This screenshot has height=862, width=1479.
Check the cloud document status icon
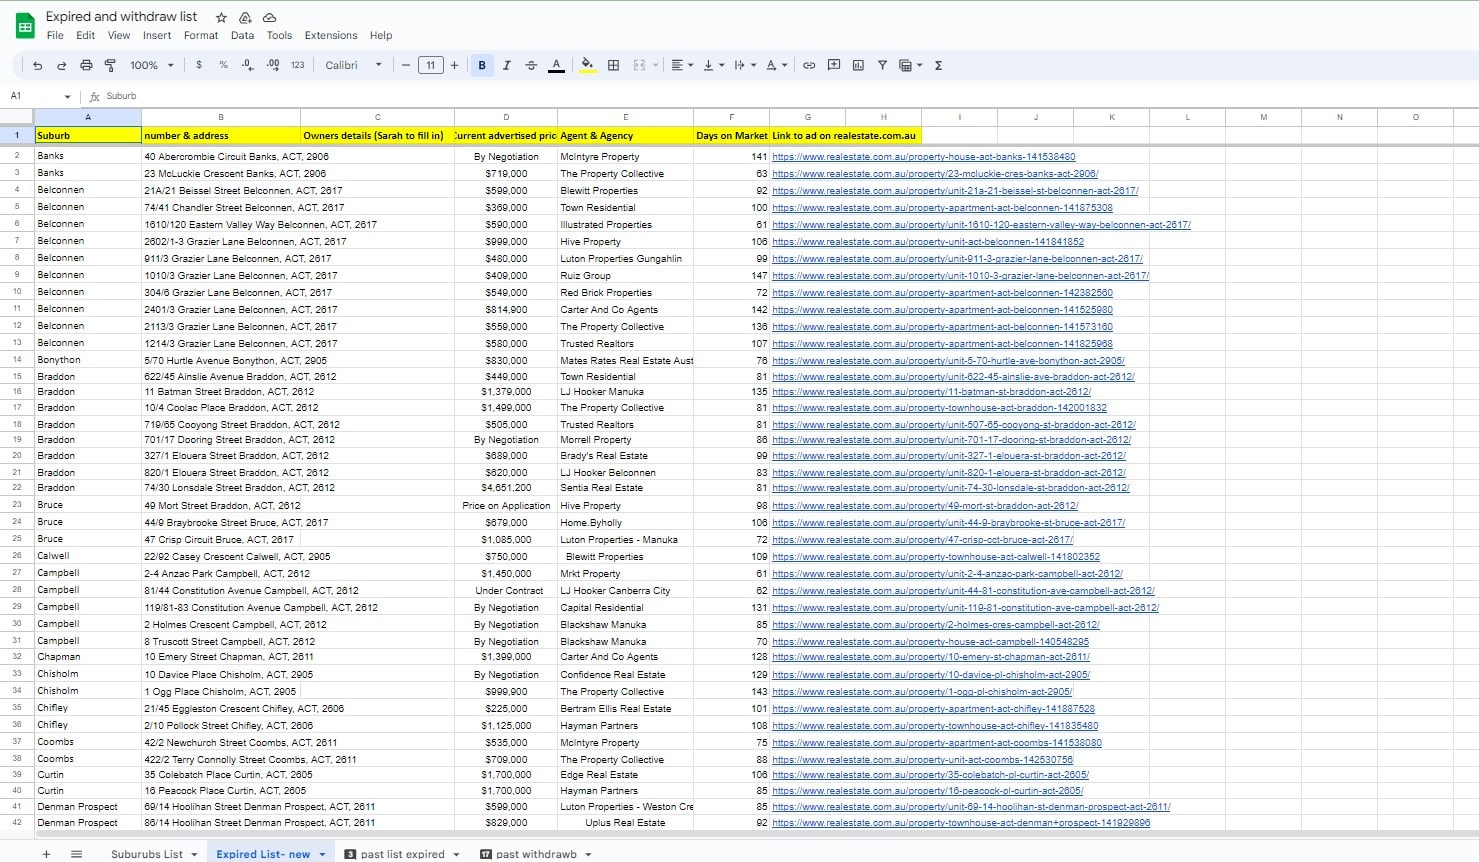point(269,17)
